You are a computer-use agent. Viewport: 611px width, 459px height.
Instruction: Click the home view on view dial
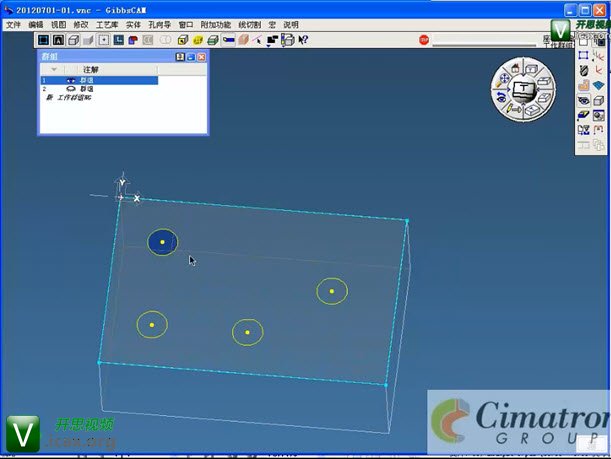pyautogui.click(x=515, y=68)
